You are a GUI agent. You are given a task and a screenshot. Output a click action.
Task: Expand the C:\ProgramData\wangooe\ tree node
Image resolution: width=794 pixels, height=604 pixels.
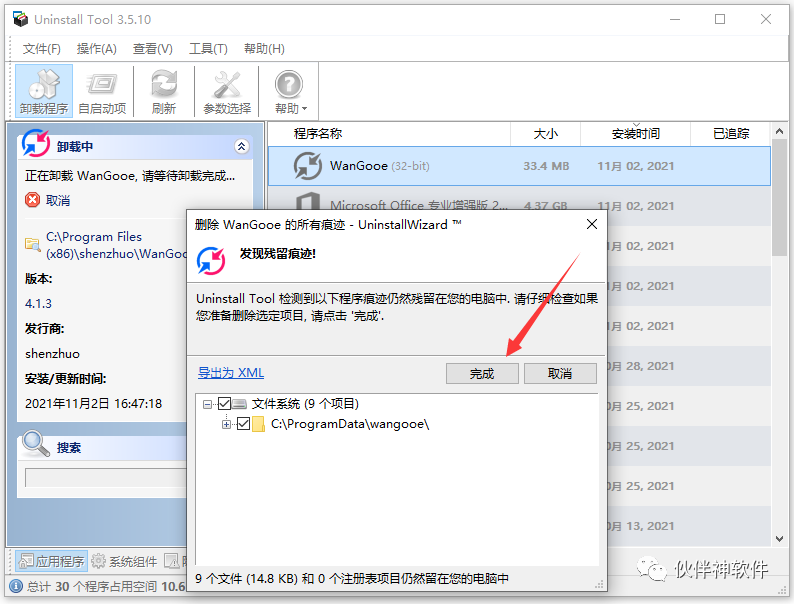226,424
